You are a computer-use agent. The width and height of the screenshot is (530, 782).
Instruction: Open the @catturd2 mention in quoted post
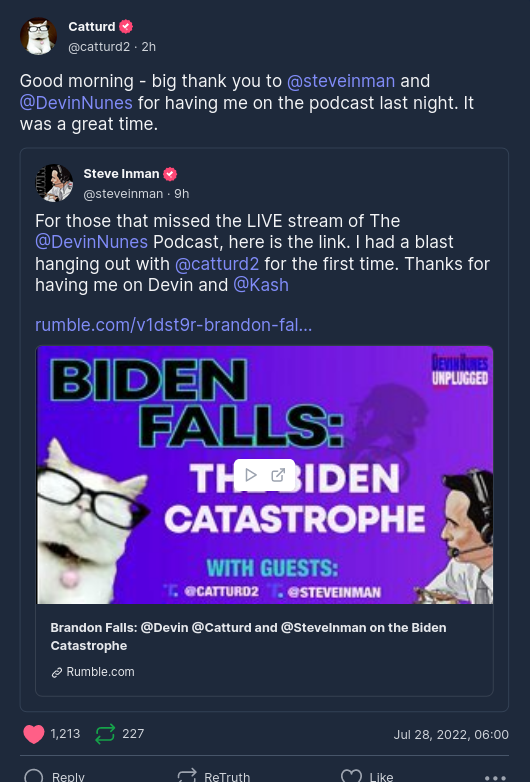217,263
